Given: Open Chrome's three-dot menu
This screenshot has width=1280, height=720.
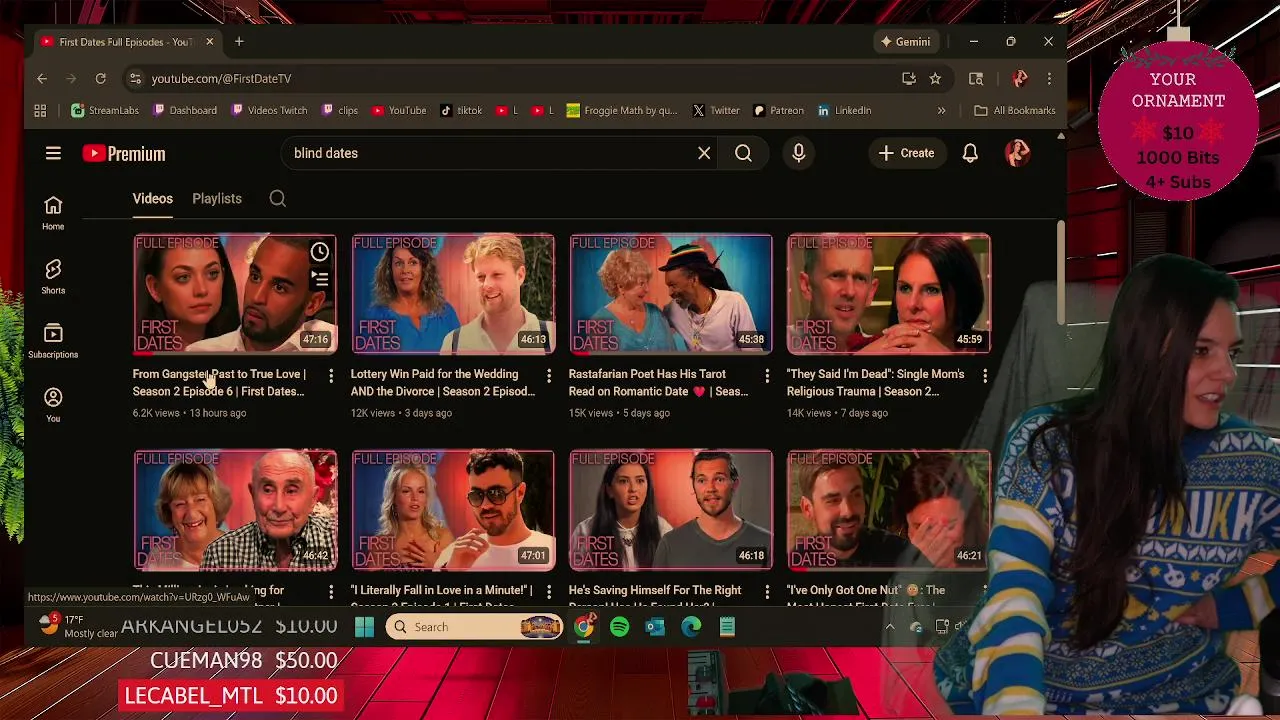Looking at the screenshot, I should (x=1049, y=78).
